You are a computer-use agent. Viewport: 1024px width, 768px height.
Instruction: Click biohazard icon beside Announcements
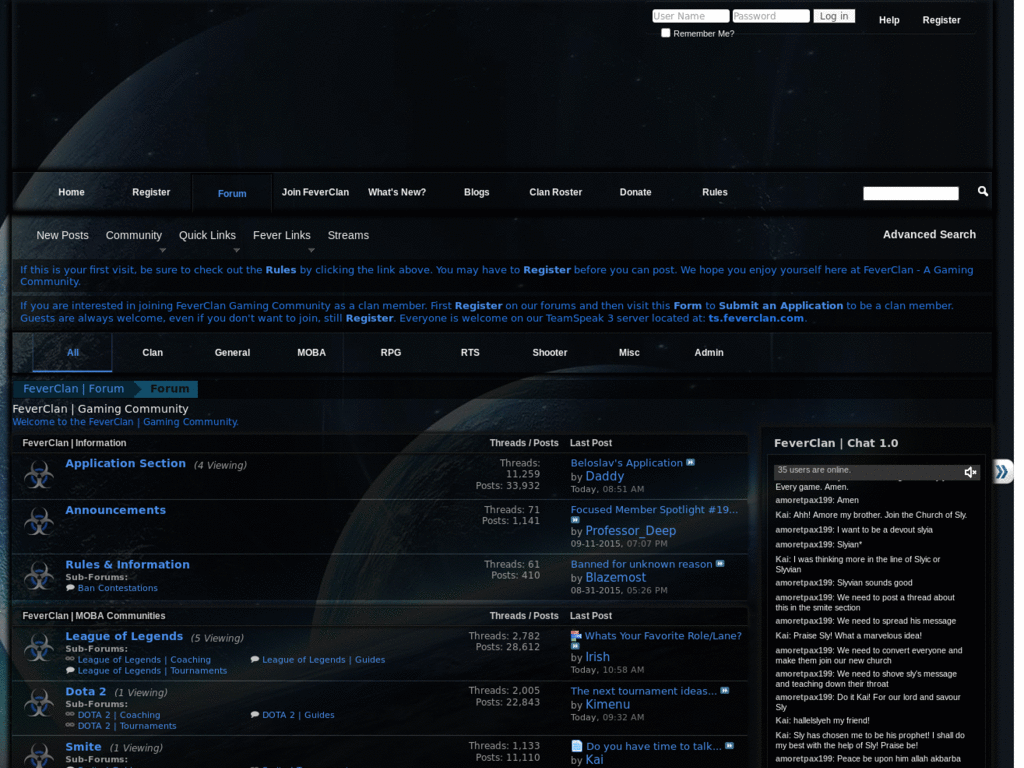[x=39, y=522]
